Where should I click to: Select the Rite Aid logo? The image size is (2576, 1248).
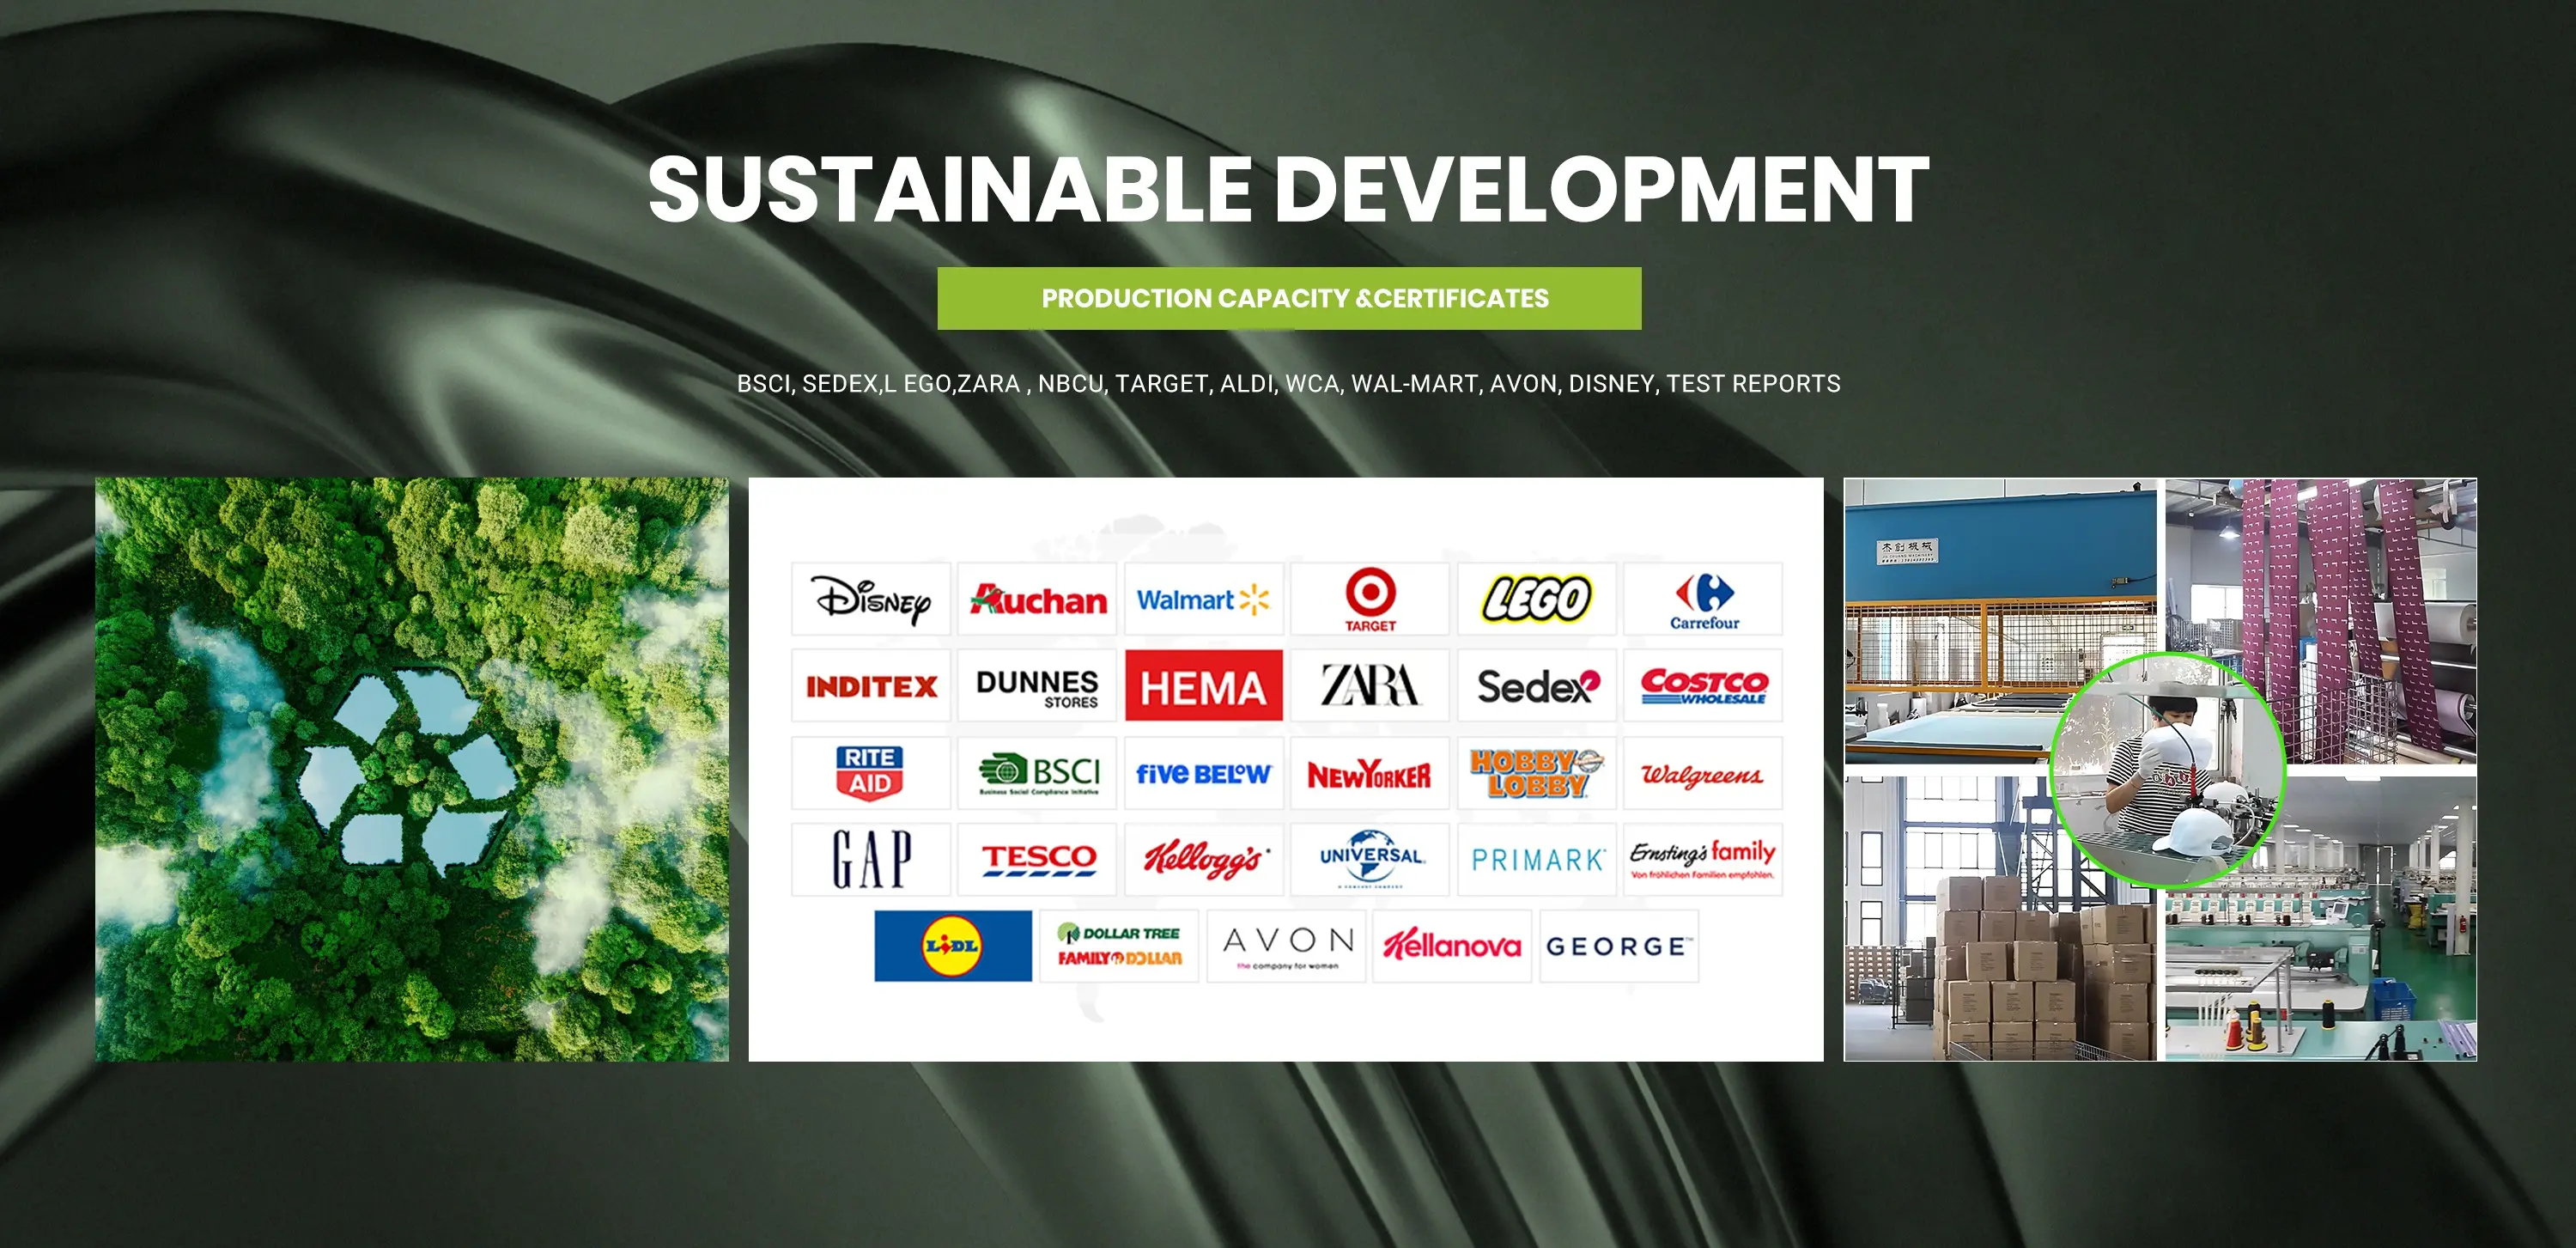[870, 773]
